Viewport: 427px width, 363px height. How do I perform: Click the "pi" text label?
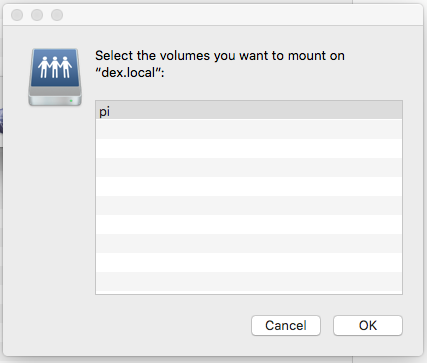(x=104, y=112)
